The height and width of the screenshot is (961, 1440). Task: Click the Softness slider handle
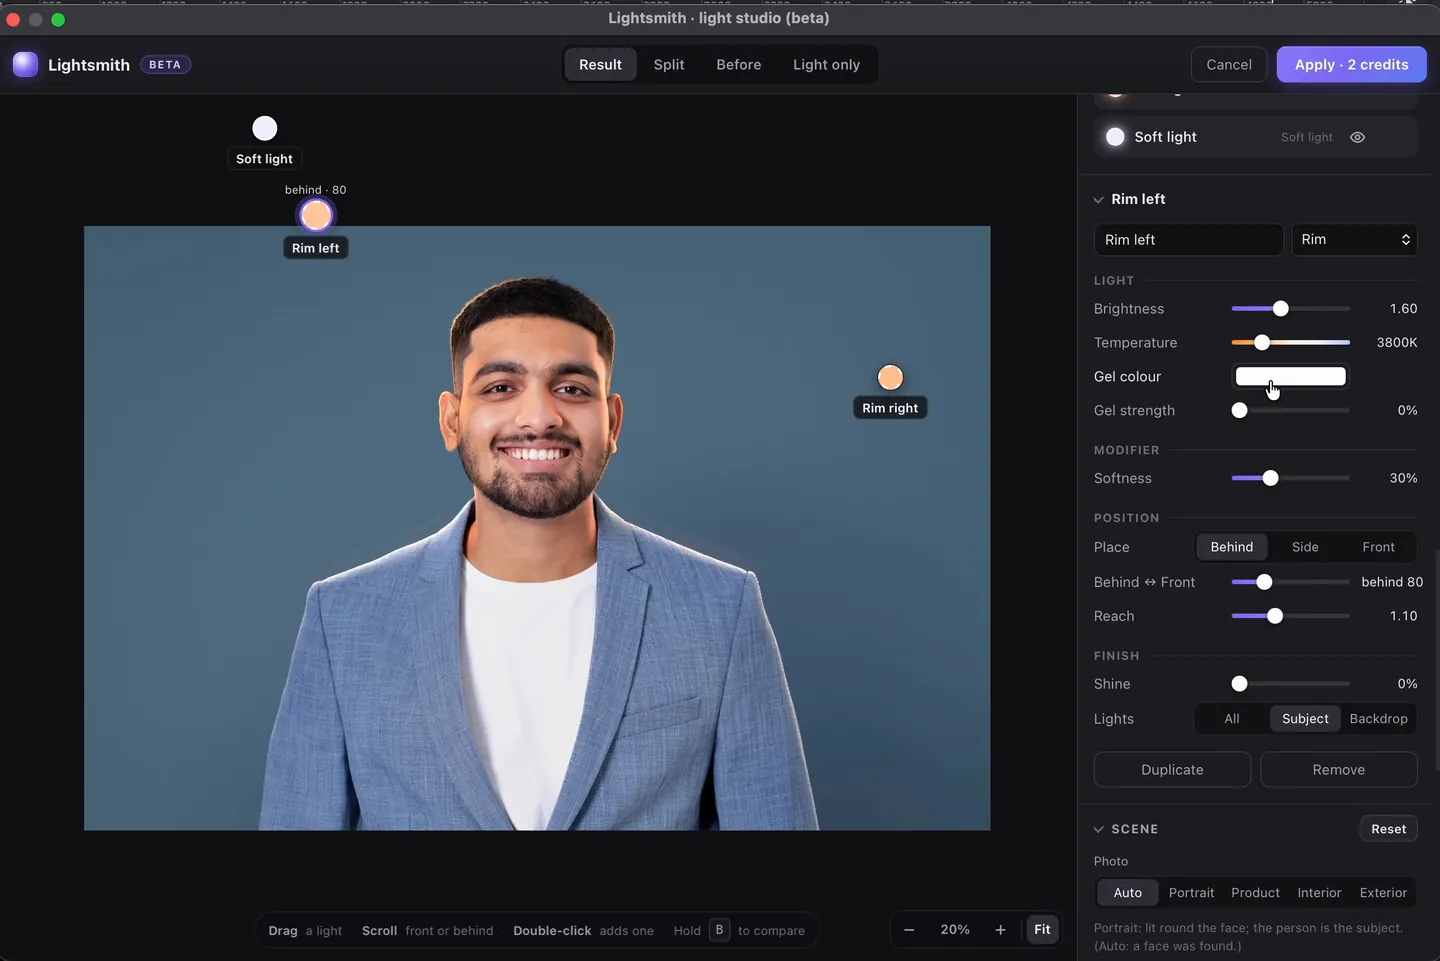1271,479
